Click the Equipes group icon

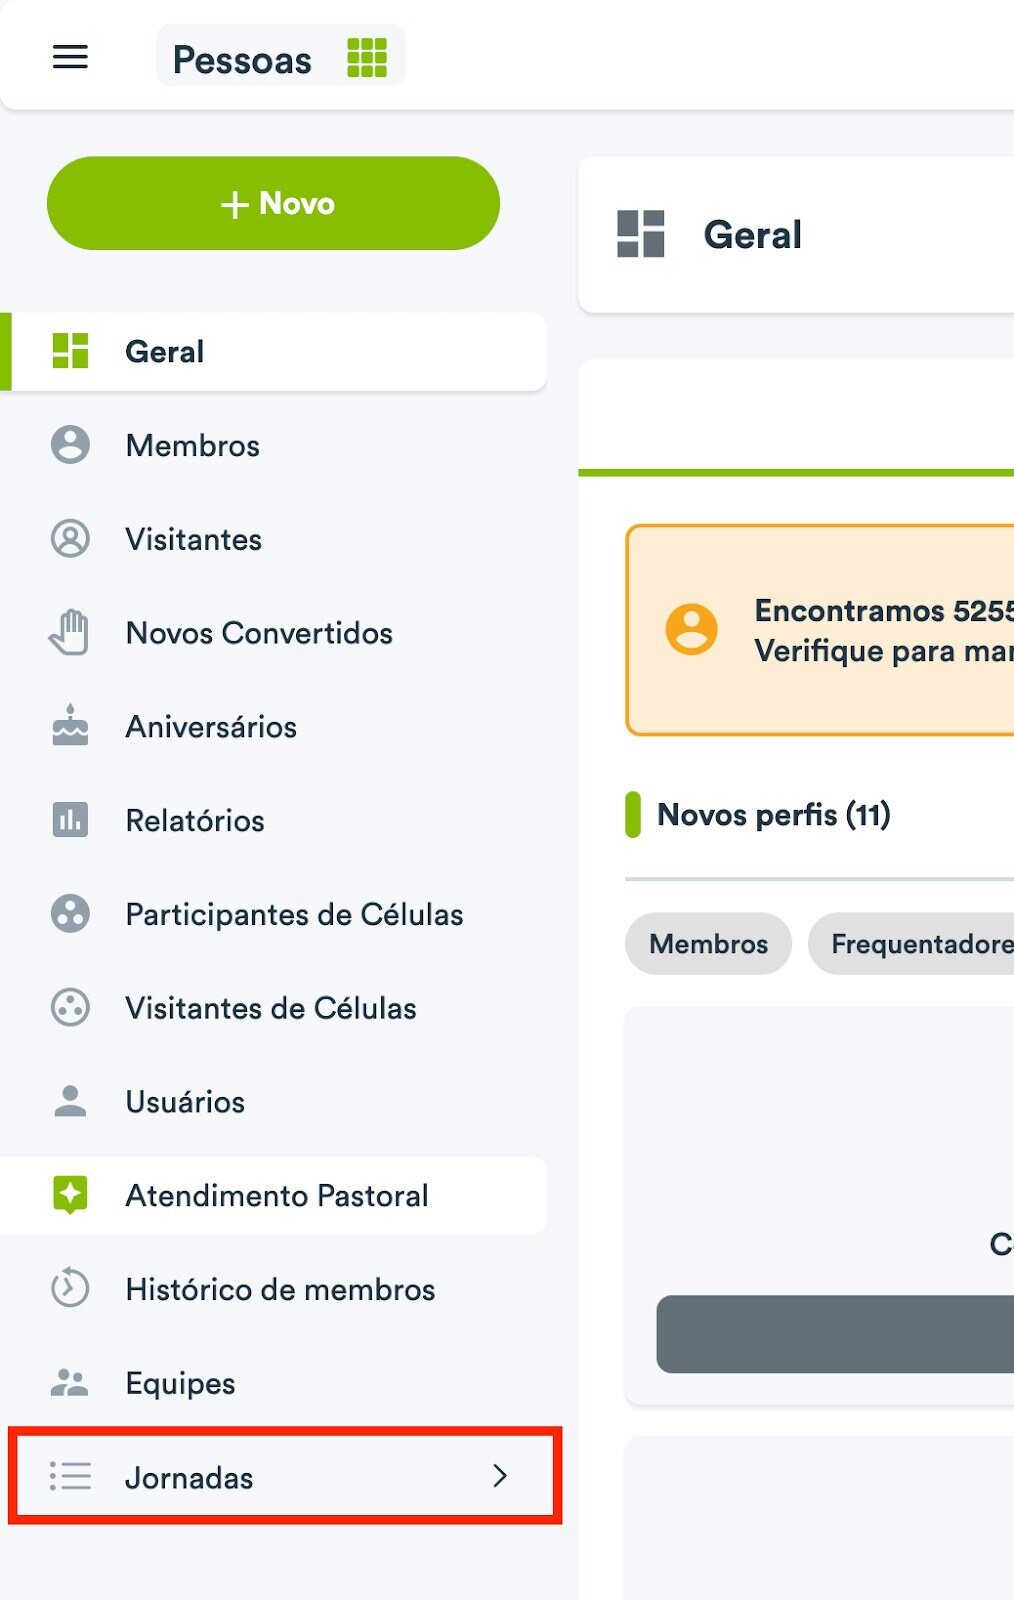70,1383
